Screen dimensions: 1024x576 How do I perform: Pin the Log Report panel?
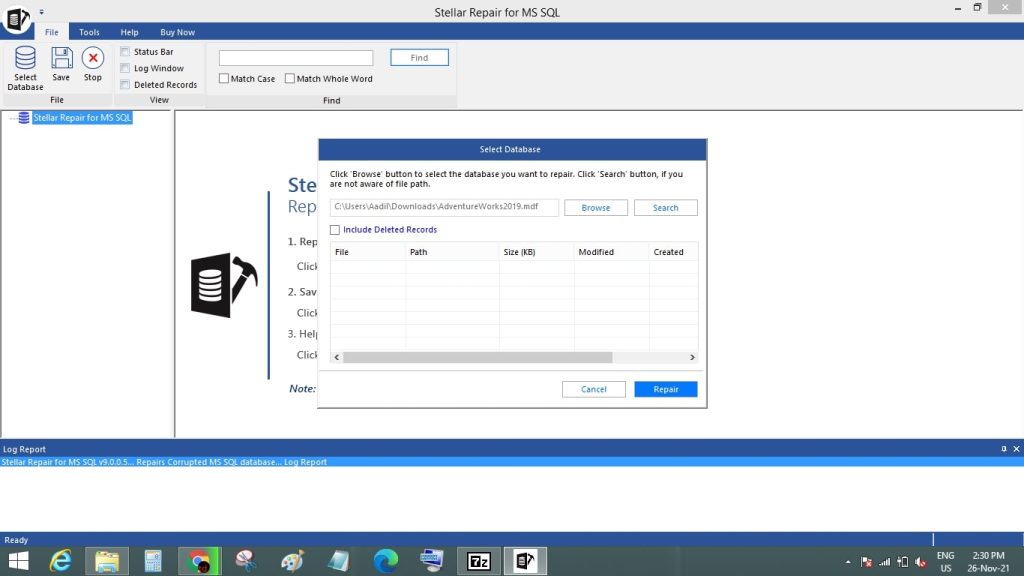[1004, 449]
